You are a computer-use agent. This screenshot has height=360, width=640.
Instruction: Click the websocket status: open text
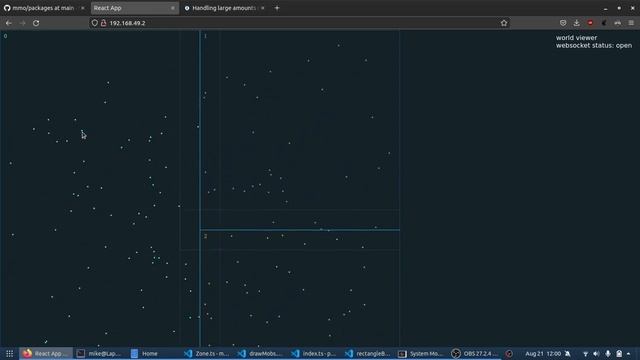[x=594, y=46]
